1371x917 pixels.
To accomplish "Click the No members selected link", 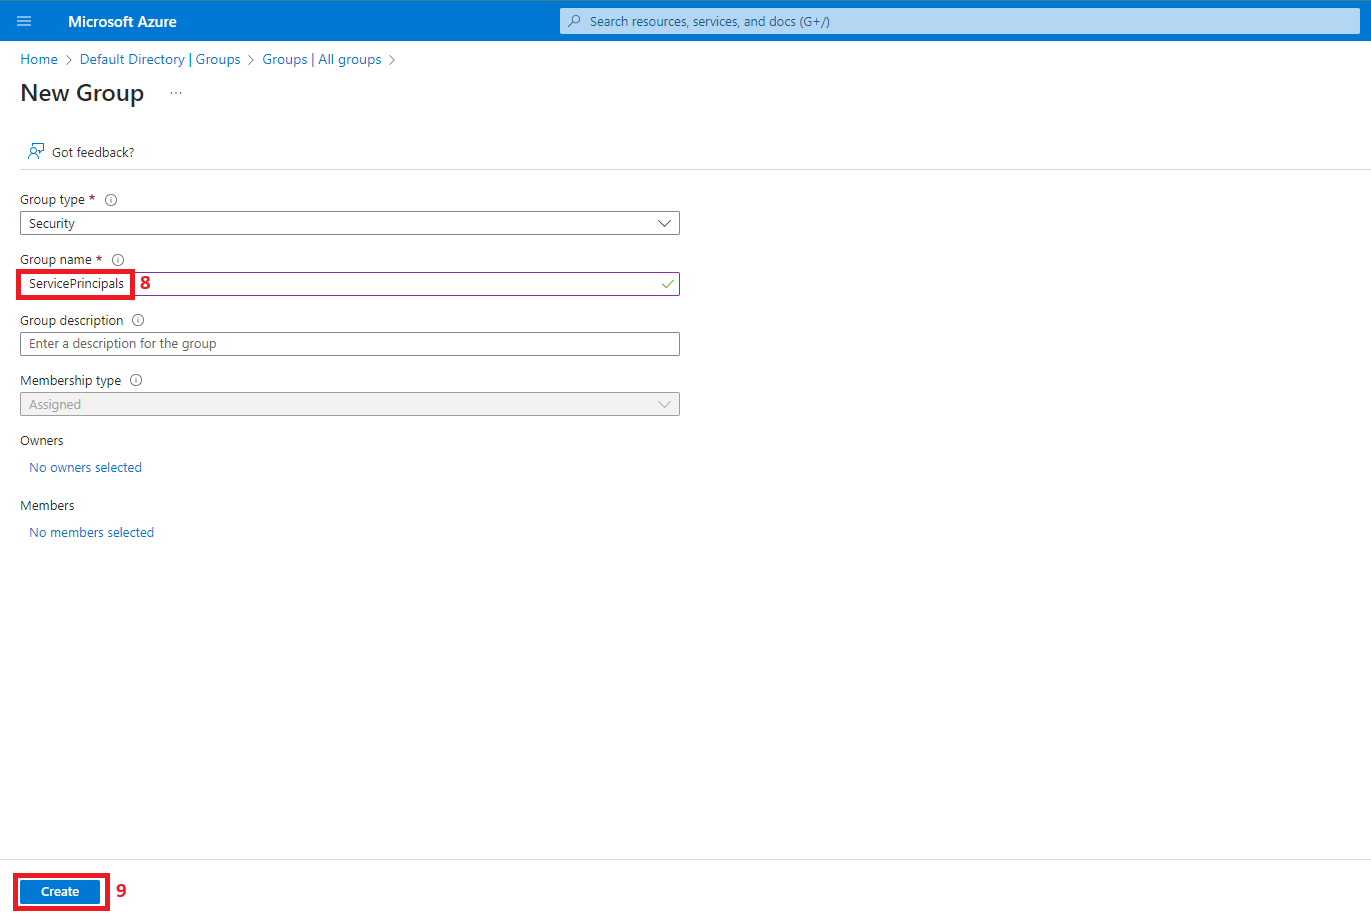I will (x=91, y=533).
